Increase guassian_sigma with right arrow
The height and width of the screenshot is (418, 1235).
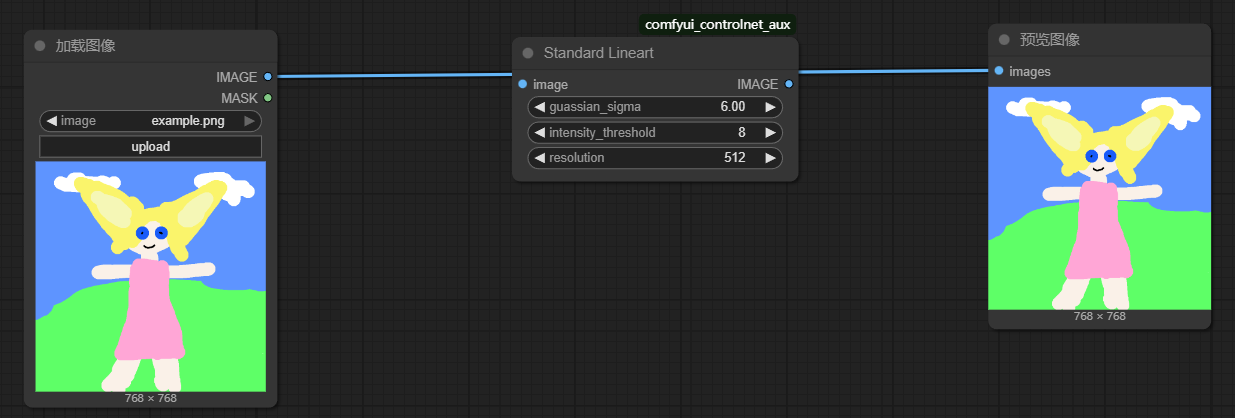tap(770, 107)
